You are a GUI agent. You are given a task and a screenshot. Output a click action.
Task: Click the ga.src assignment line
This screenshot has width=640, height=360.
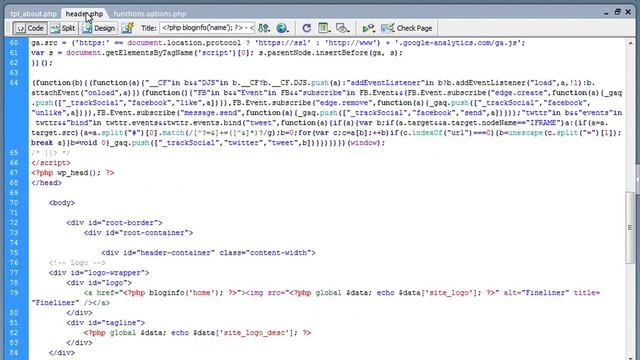pyautogui.click(x=278, y=43)
